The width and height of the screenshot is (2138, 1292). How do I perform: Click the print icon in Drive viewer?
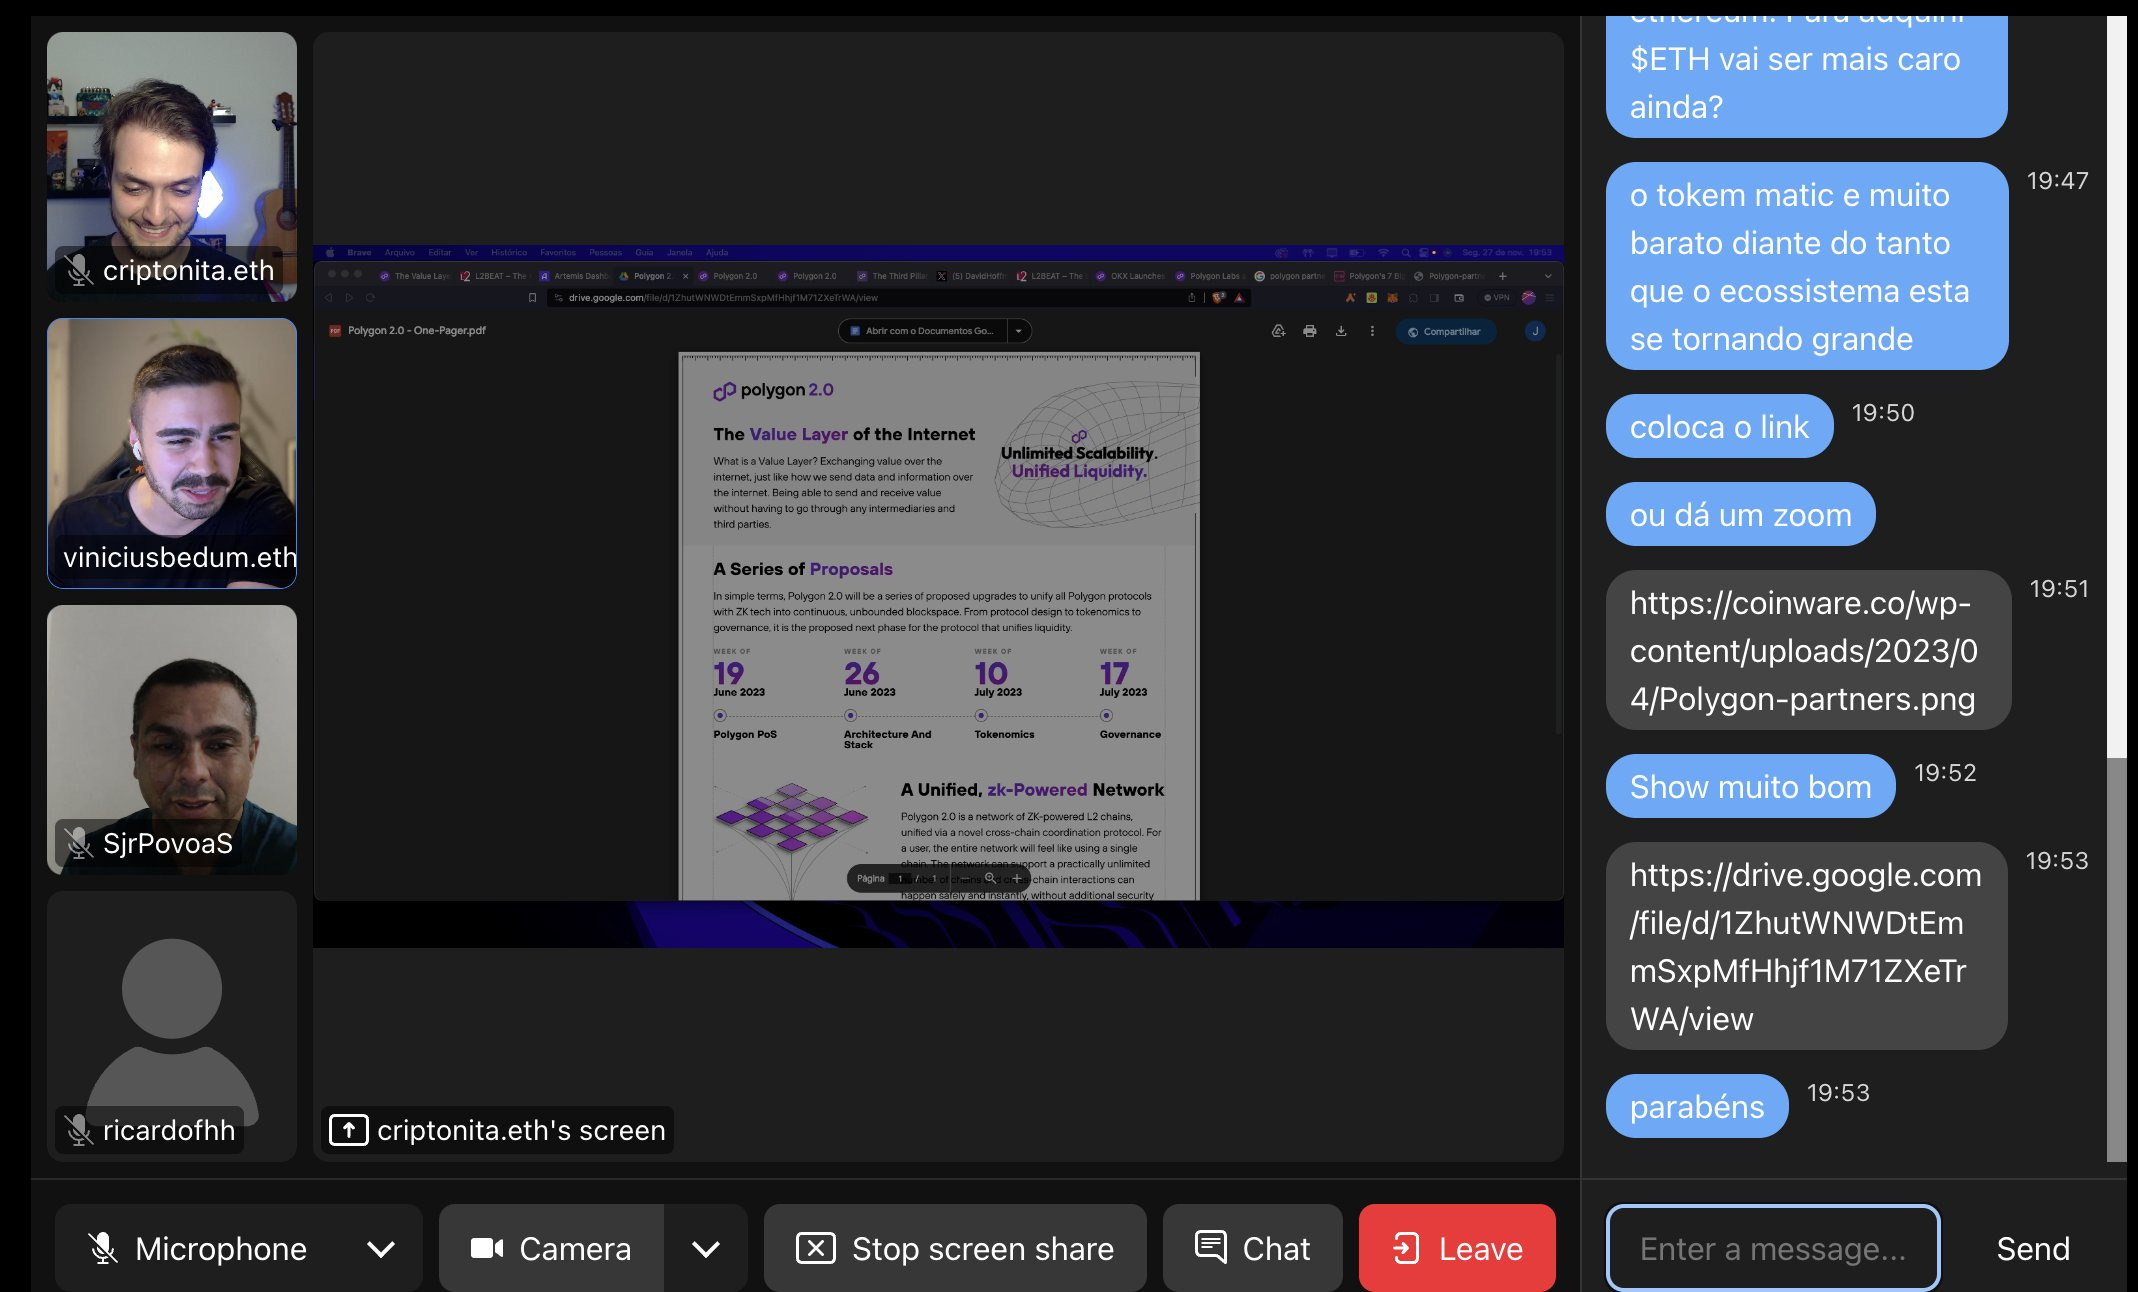coord(1309,331)
